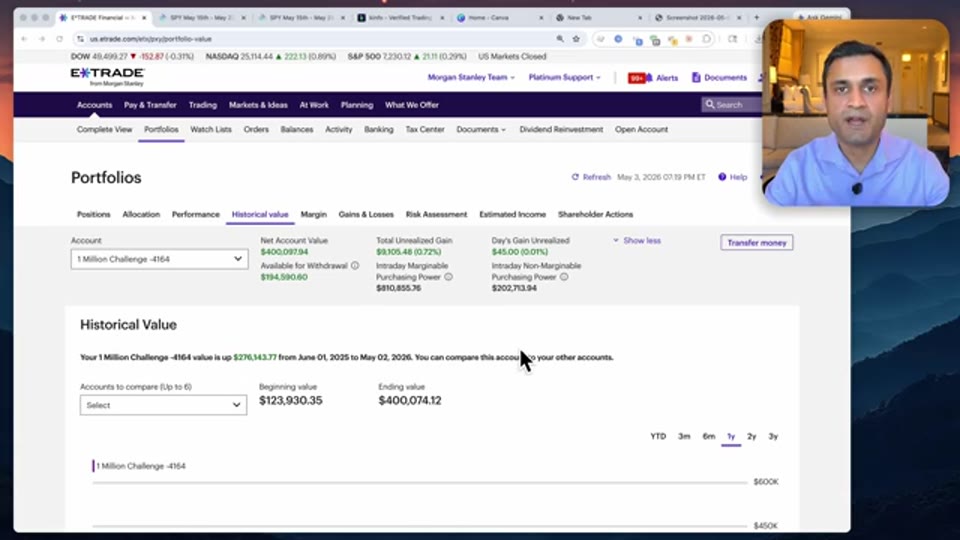Click the browser forward arrow
Screen dimensions: 960x540
(42, 39)
